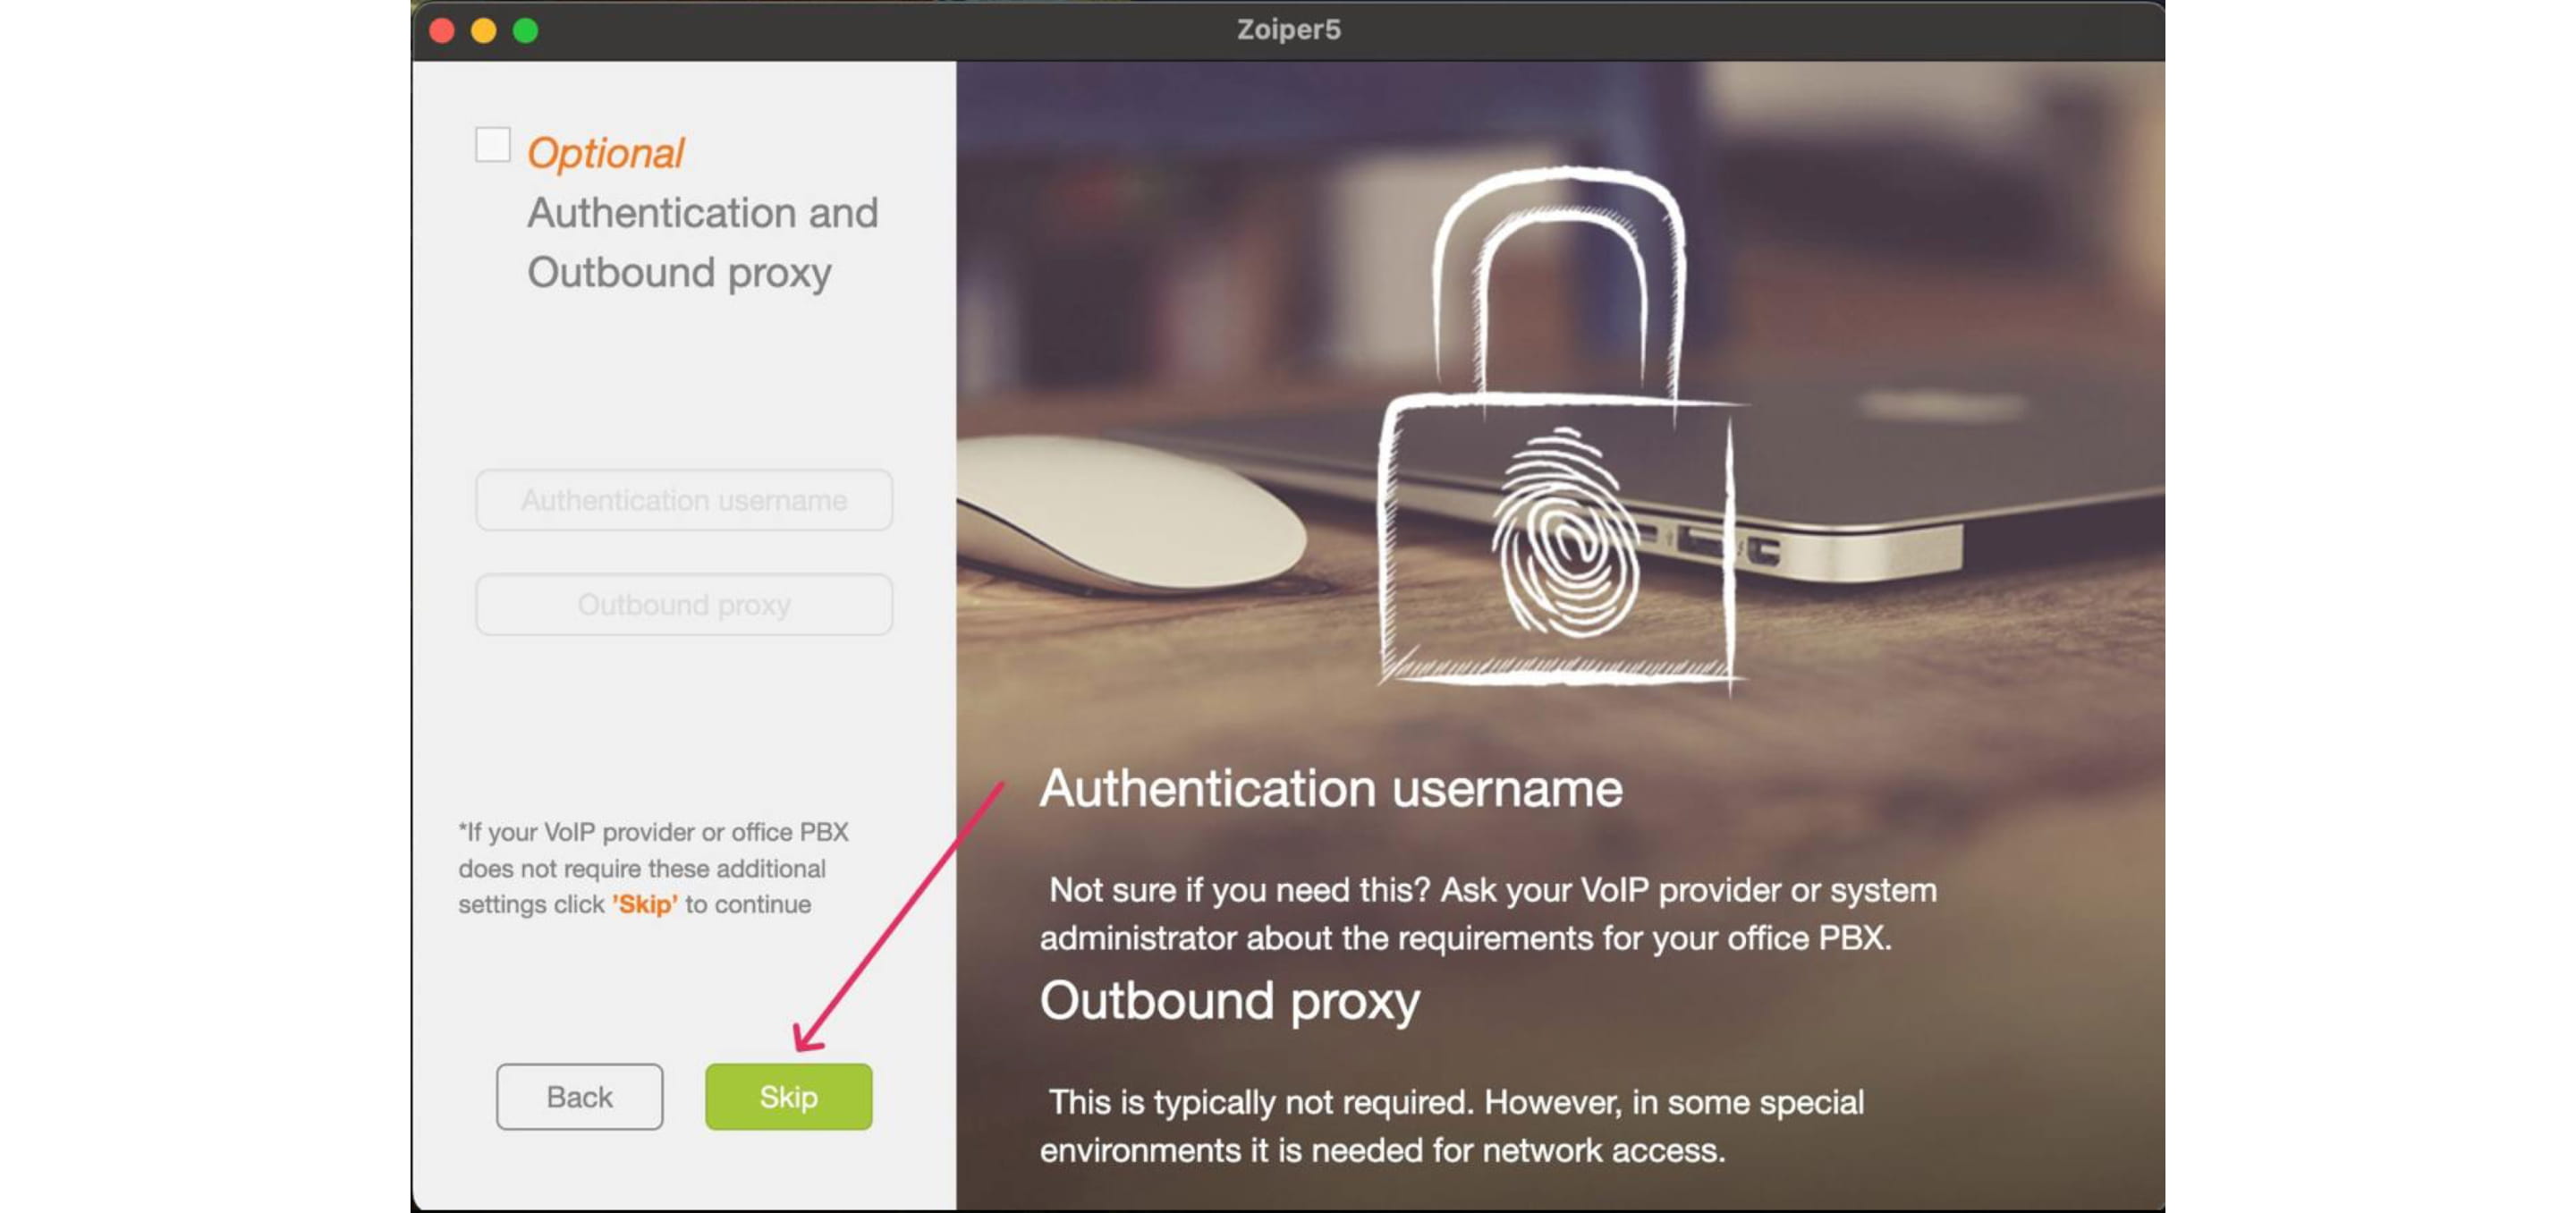Image resolution: width=2576 pixels, height=1213 pixels.
Task: Maximize Zoiper5 using the green button
Action: click(x=526, y=31)
